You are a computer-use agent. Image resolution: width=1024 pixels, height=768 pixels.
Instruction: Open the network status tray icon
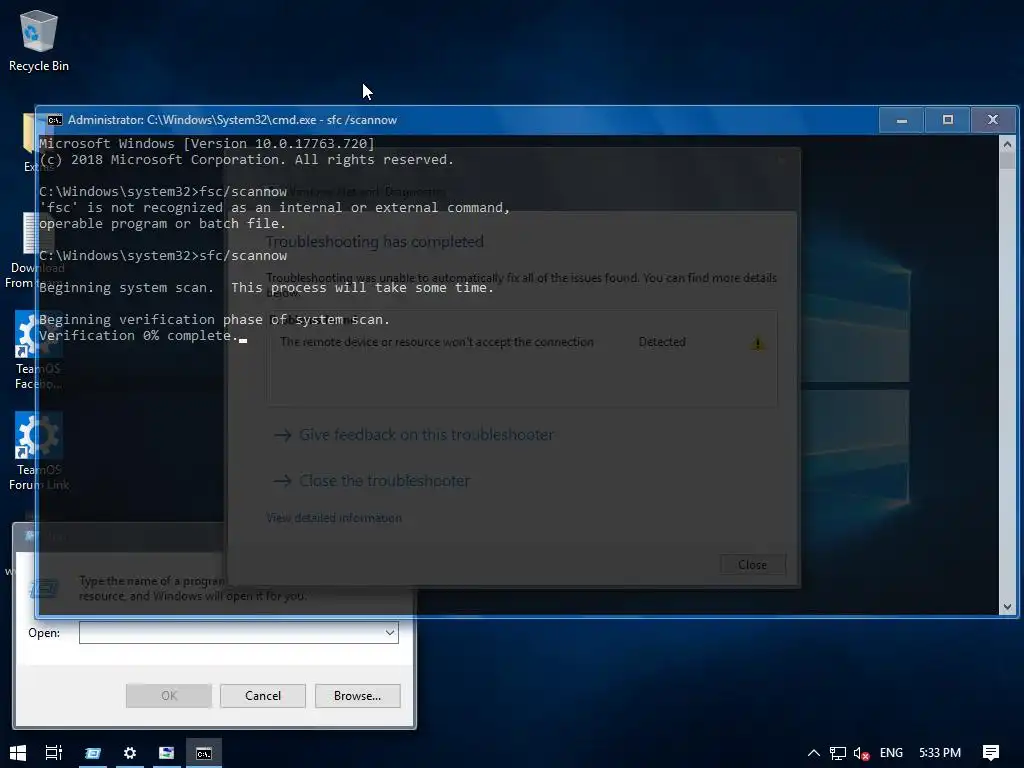point(838,753)
